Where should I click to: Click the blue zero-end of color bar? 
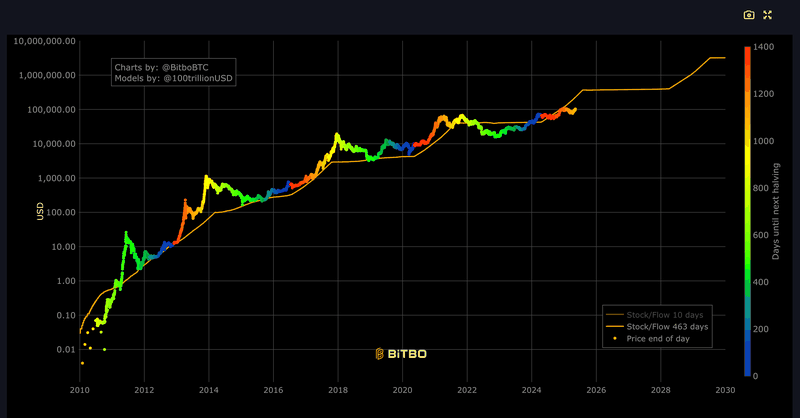[x=747, y=372]
